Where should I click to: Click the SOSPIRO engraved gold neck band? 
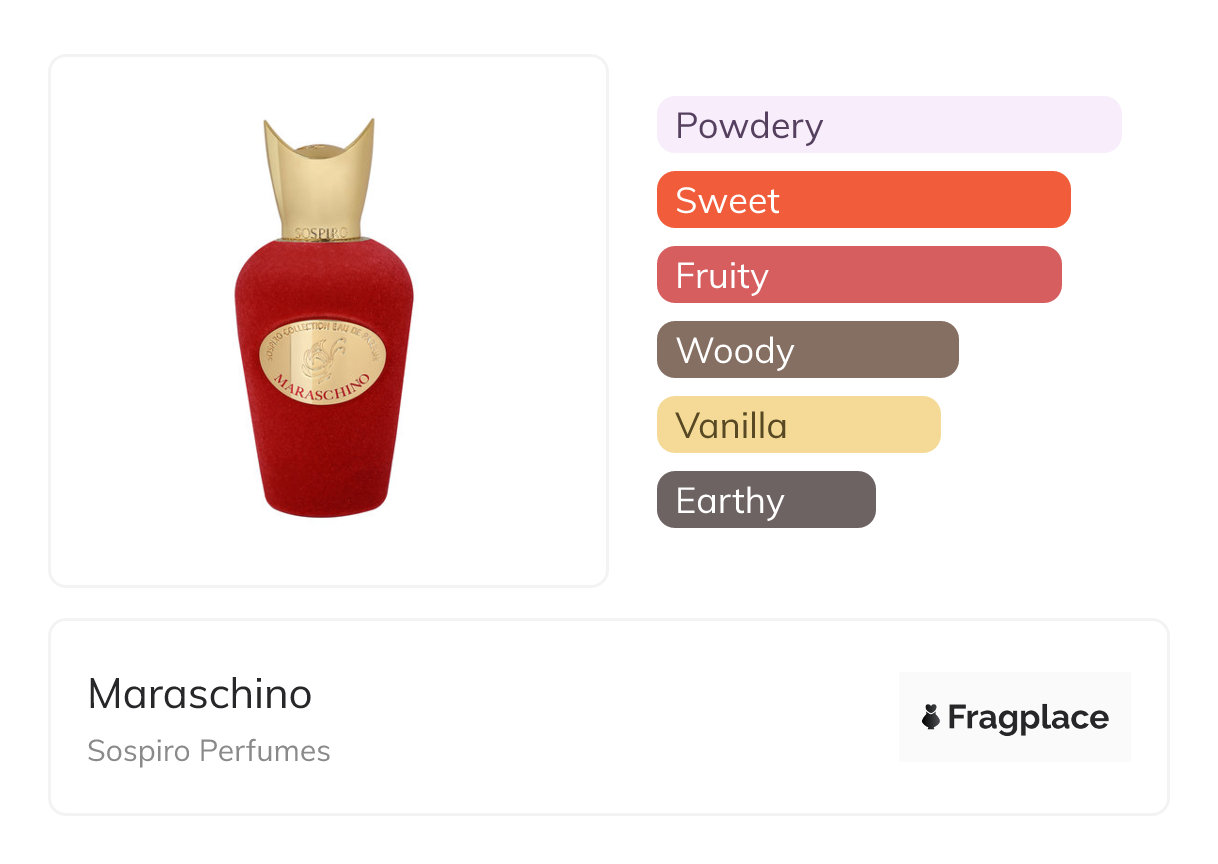point(321,232)
